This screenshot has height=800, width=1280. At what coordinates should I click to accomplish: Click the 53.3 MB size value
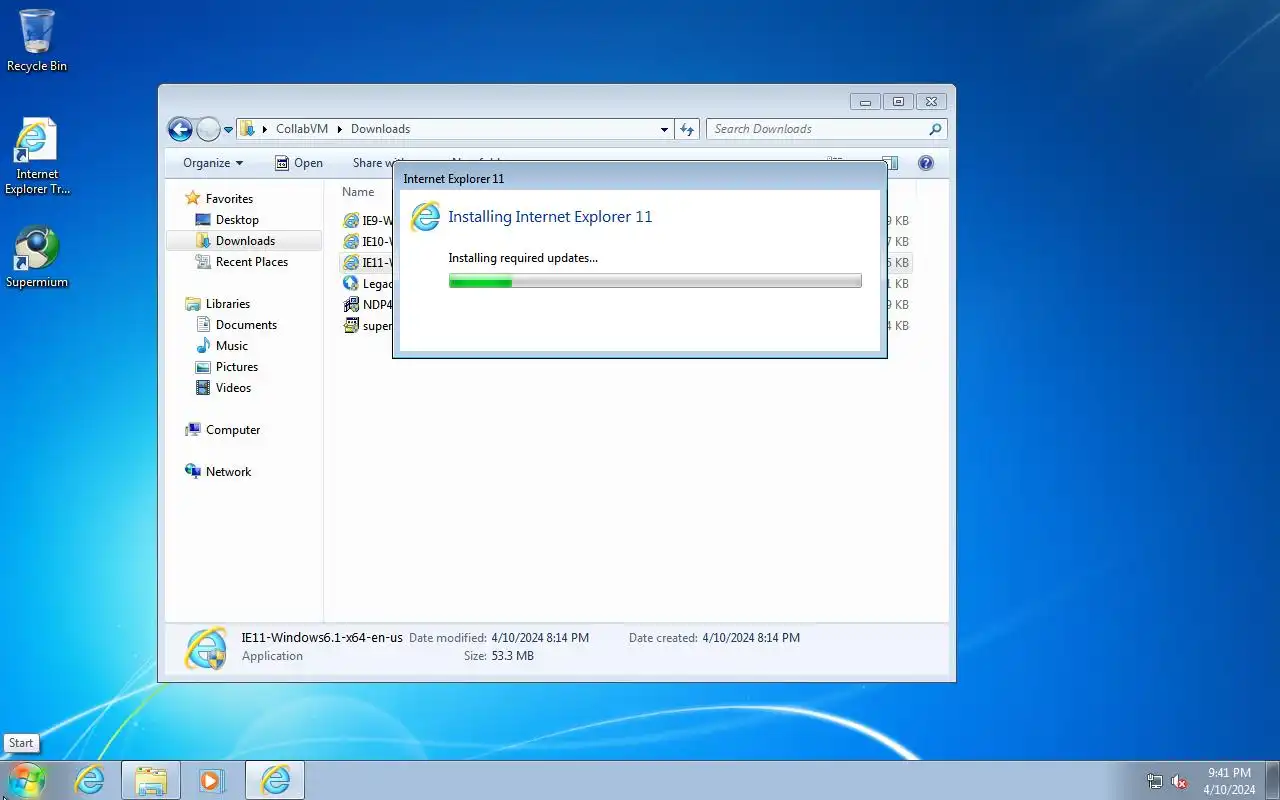pos(512,656)
